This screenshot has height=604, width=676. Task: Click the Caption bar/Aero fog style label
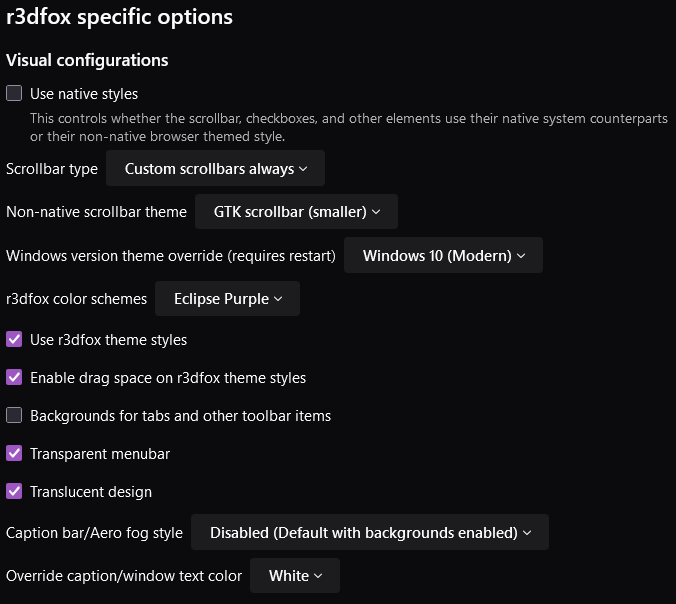tap(94, 533)
